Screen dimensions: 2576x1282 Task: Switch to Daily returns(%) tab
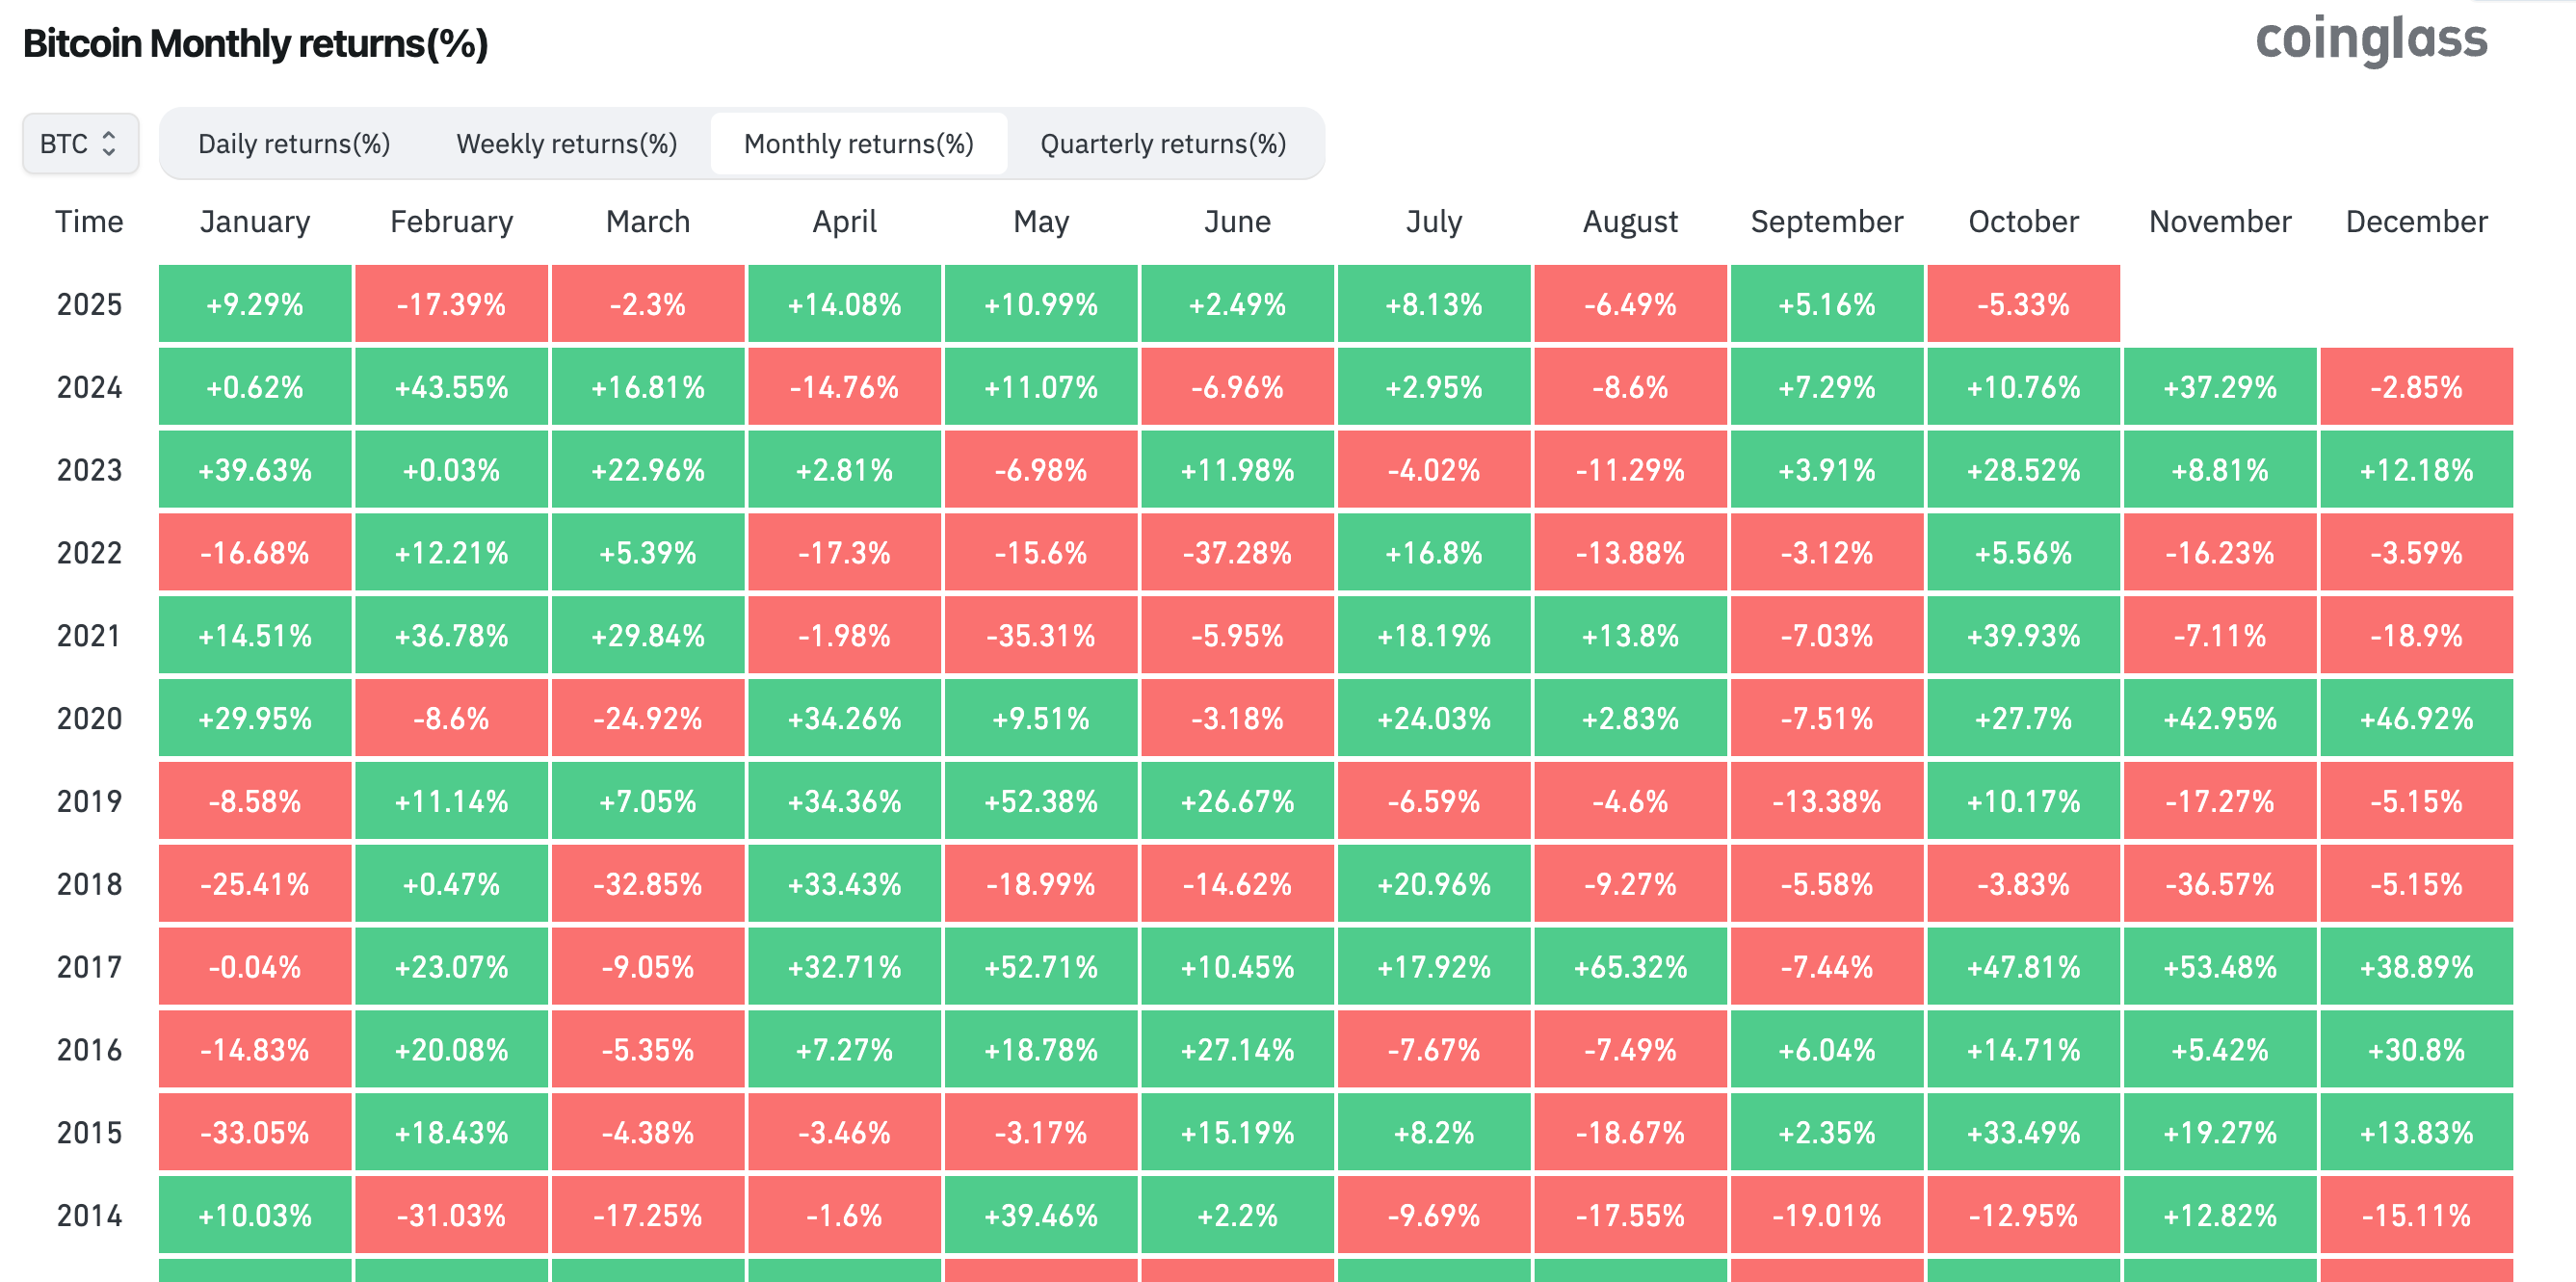click(x=294, y=144)
